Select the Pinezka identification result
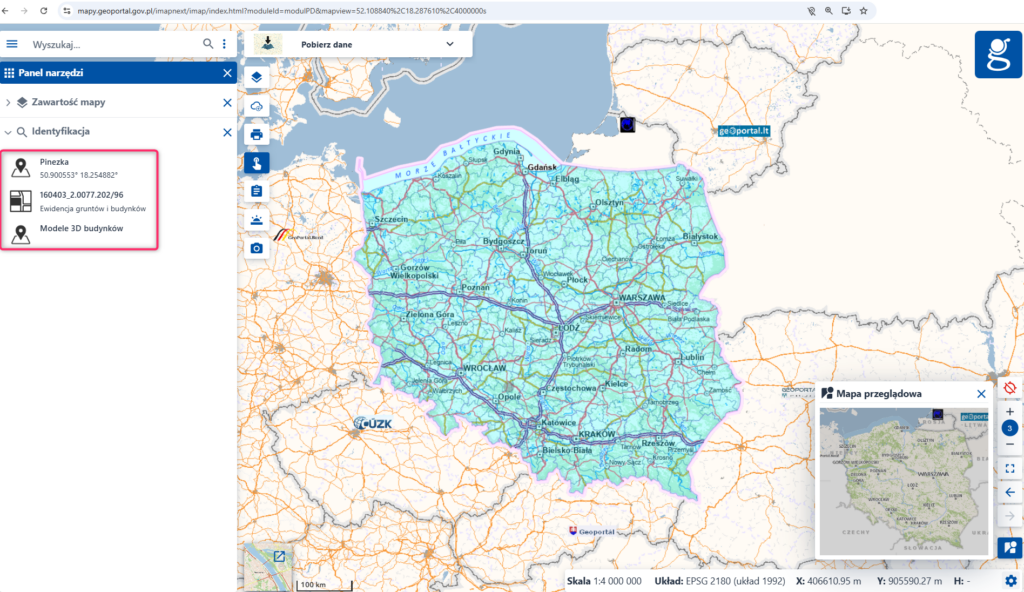Viewport: 1024px width, 592px height. point(80,168)
